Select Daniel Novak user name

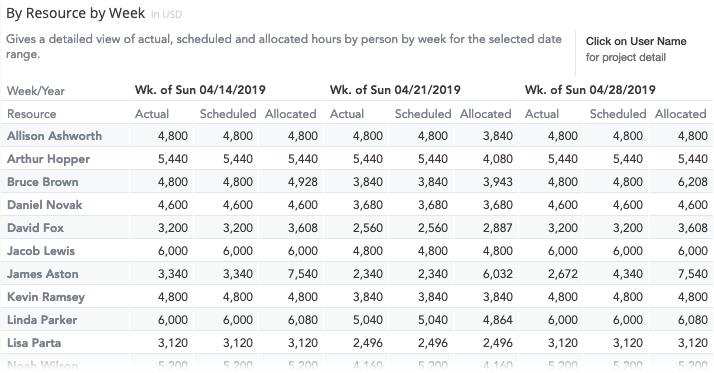click(x=45, y=205)
